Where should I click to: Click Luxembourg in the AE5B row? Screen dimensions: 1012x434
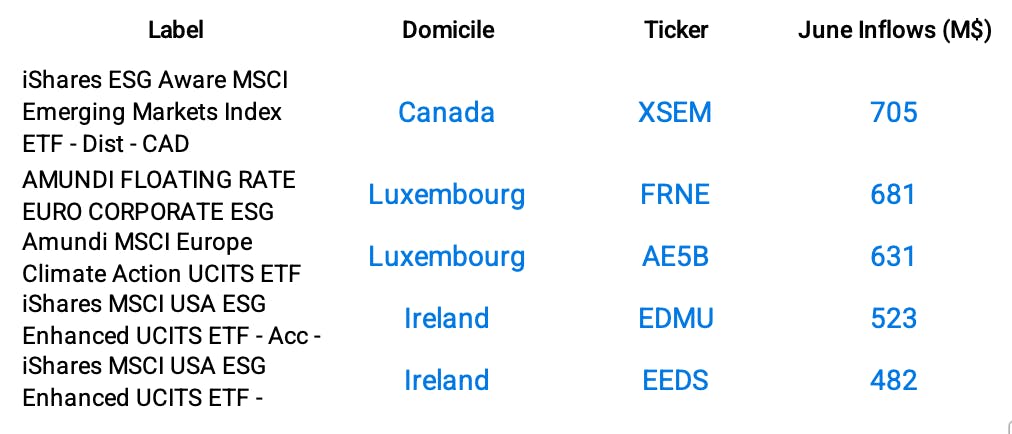[446, 256]
